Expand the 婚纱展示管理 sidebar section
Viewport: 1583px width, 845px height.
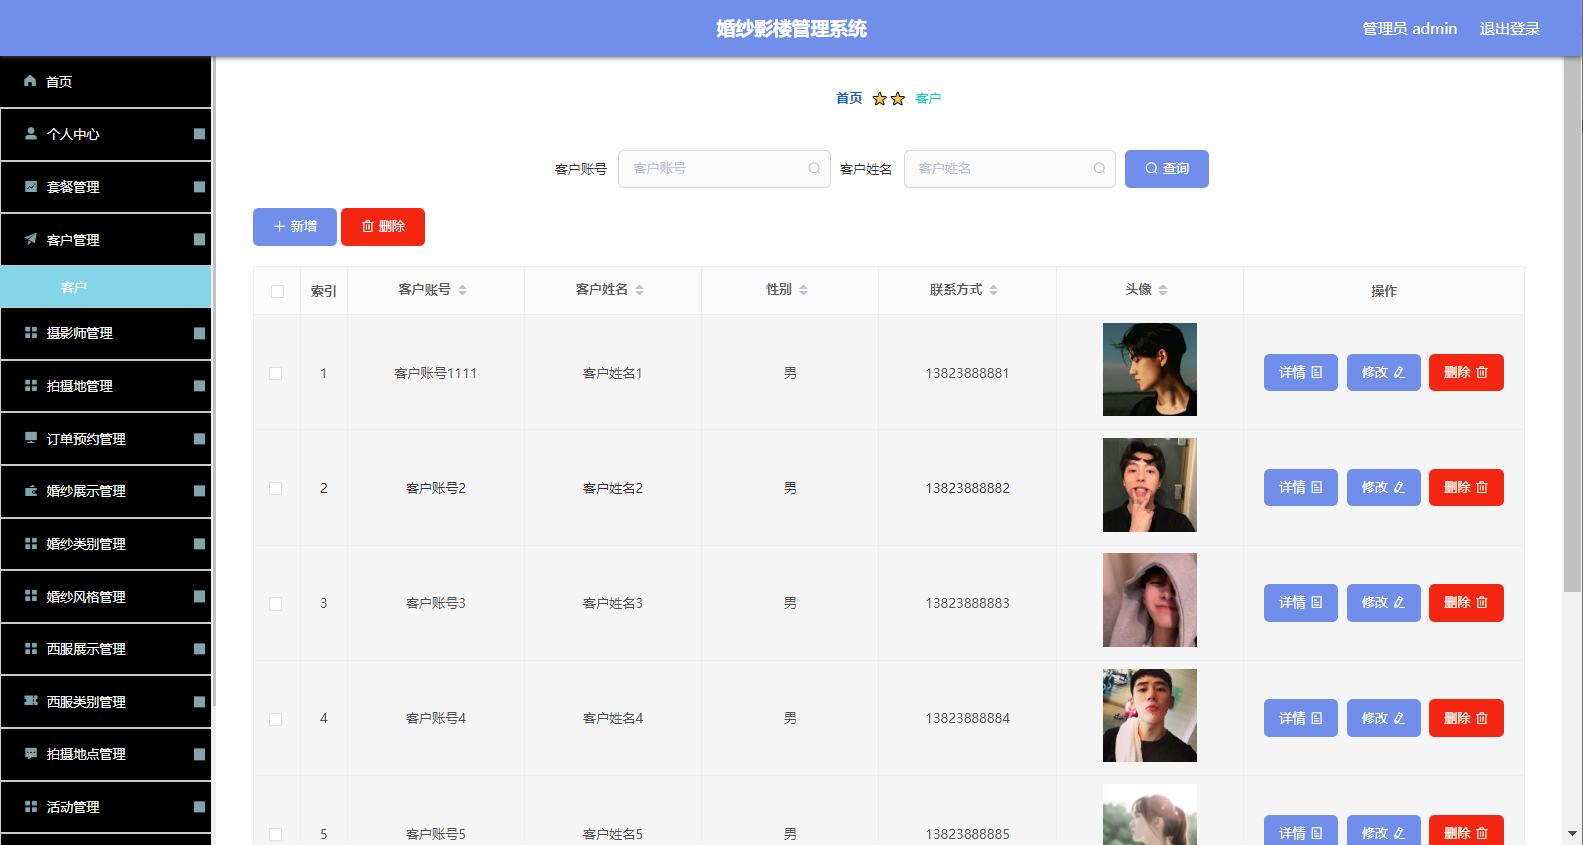point(106,491)
